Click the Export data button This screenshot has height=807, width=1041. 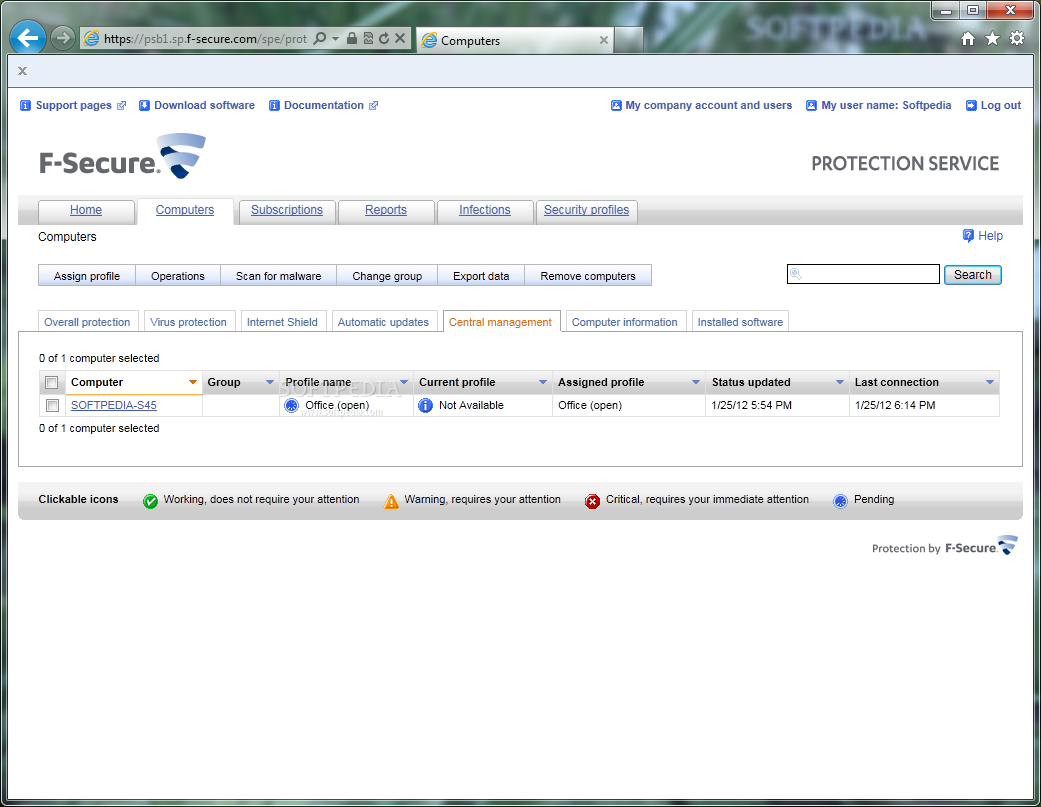(x=481, y=276)
